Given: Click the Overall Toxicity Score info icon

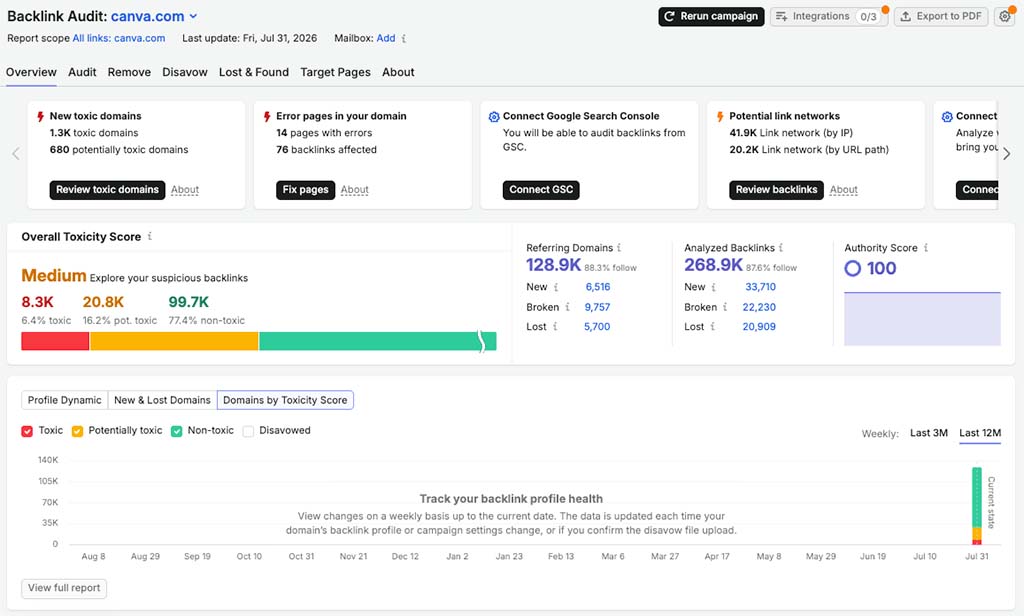Looking at the screenshot, I should click(150, 236).
